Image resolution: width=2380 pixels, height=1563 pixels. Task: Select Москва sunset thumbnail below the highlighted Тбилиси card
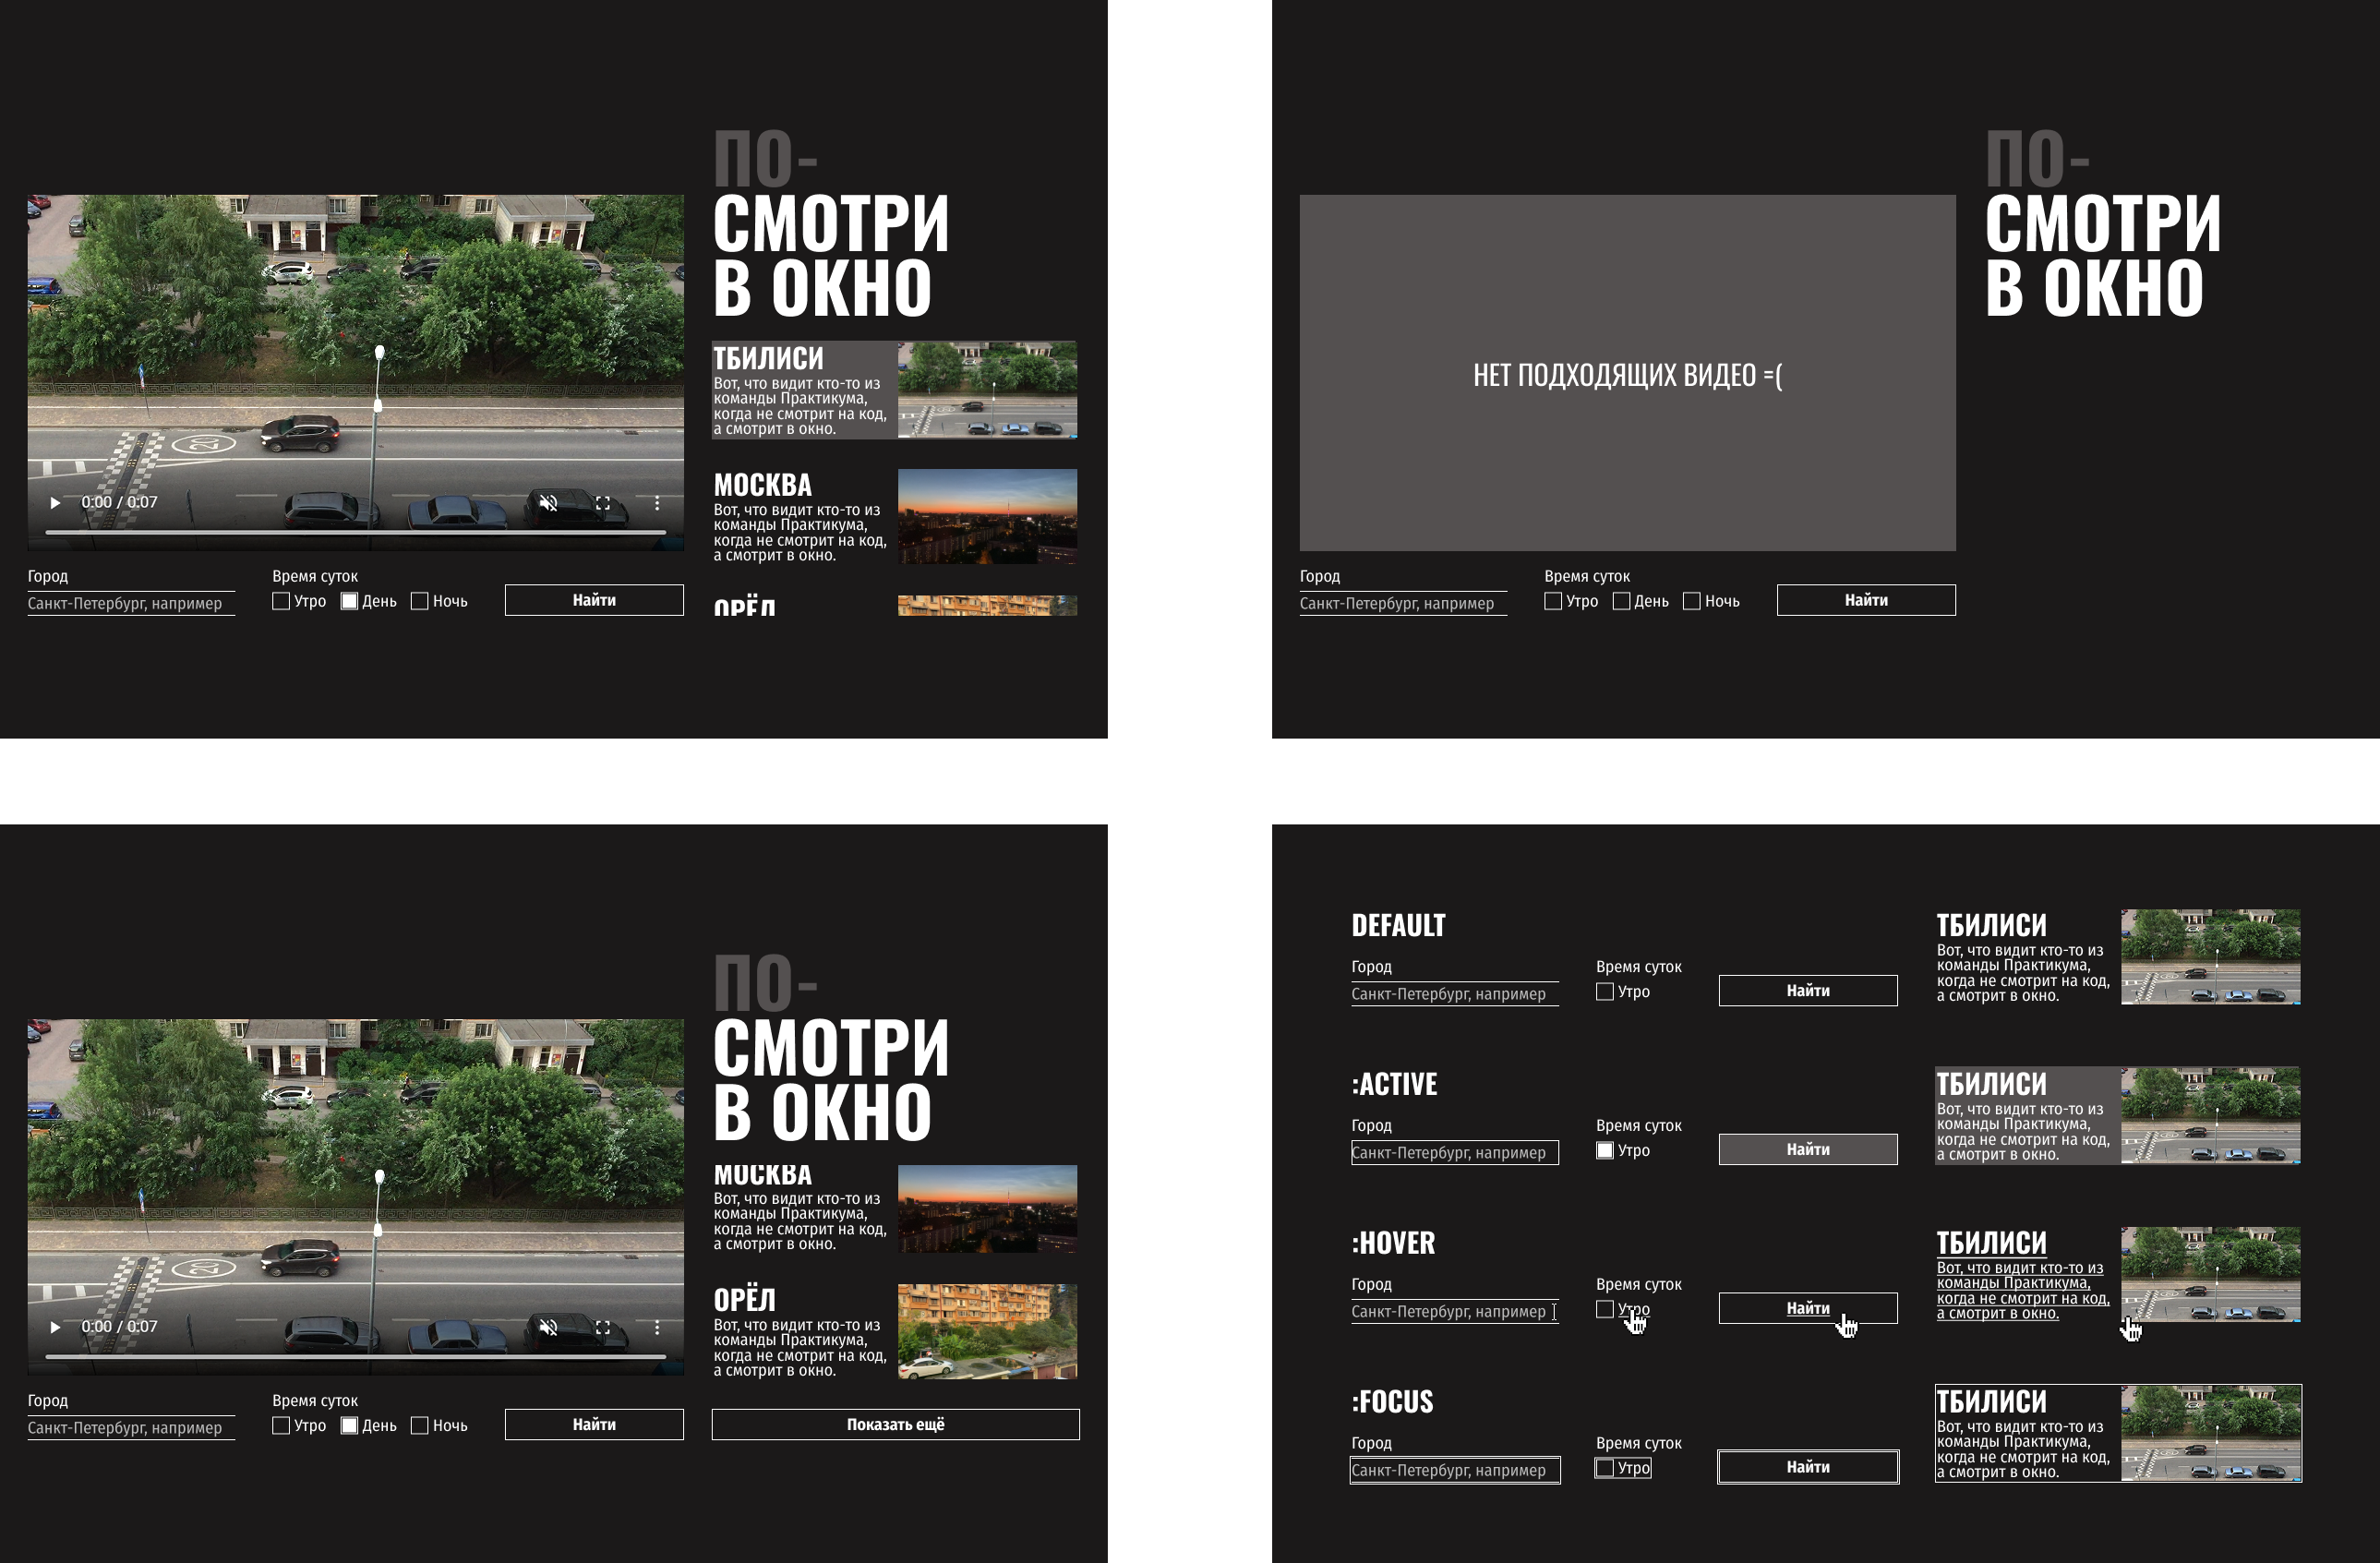coord(987,516)
